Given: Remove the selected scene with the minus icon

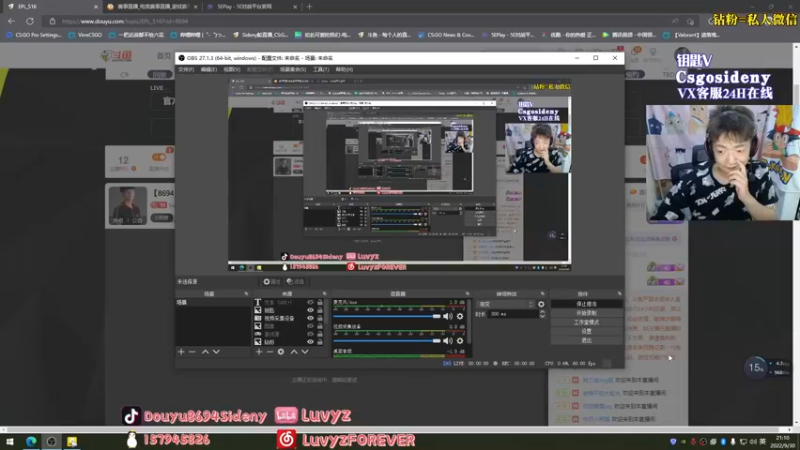Looking at the screenshot, I should point(192,352).
